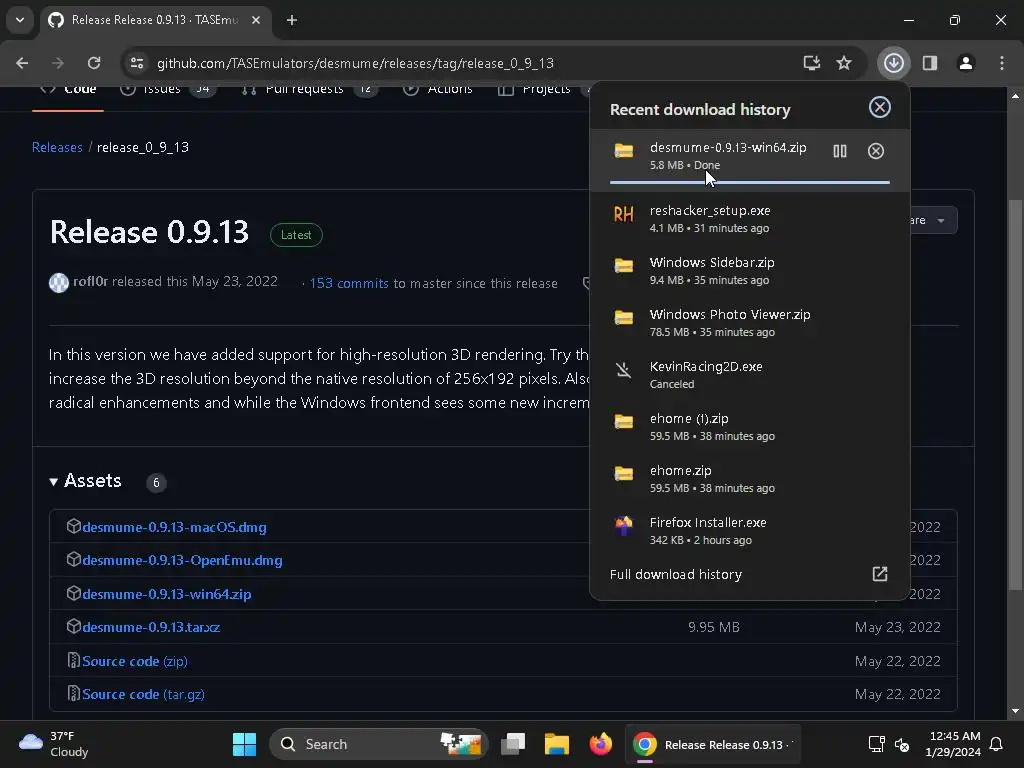
Task: Click the taskbar Search box
Action: click(379, 744)
